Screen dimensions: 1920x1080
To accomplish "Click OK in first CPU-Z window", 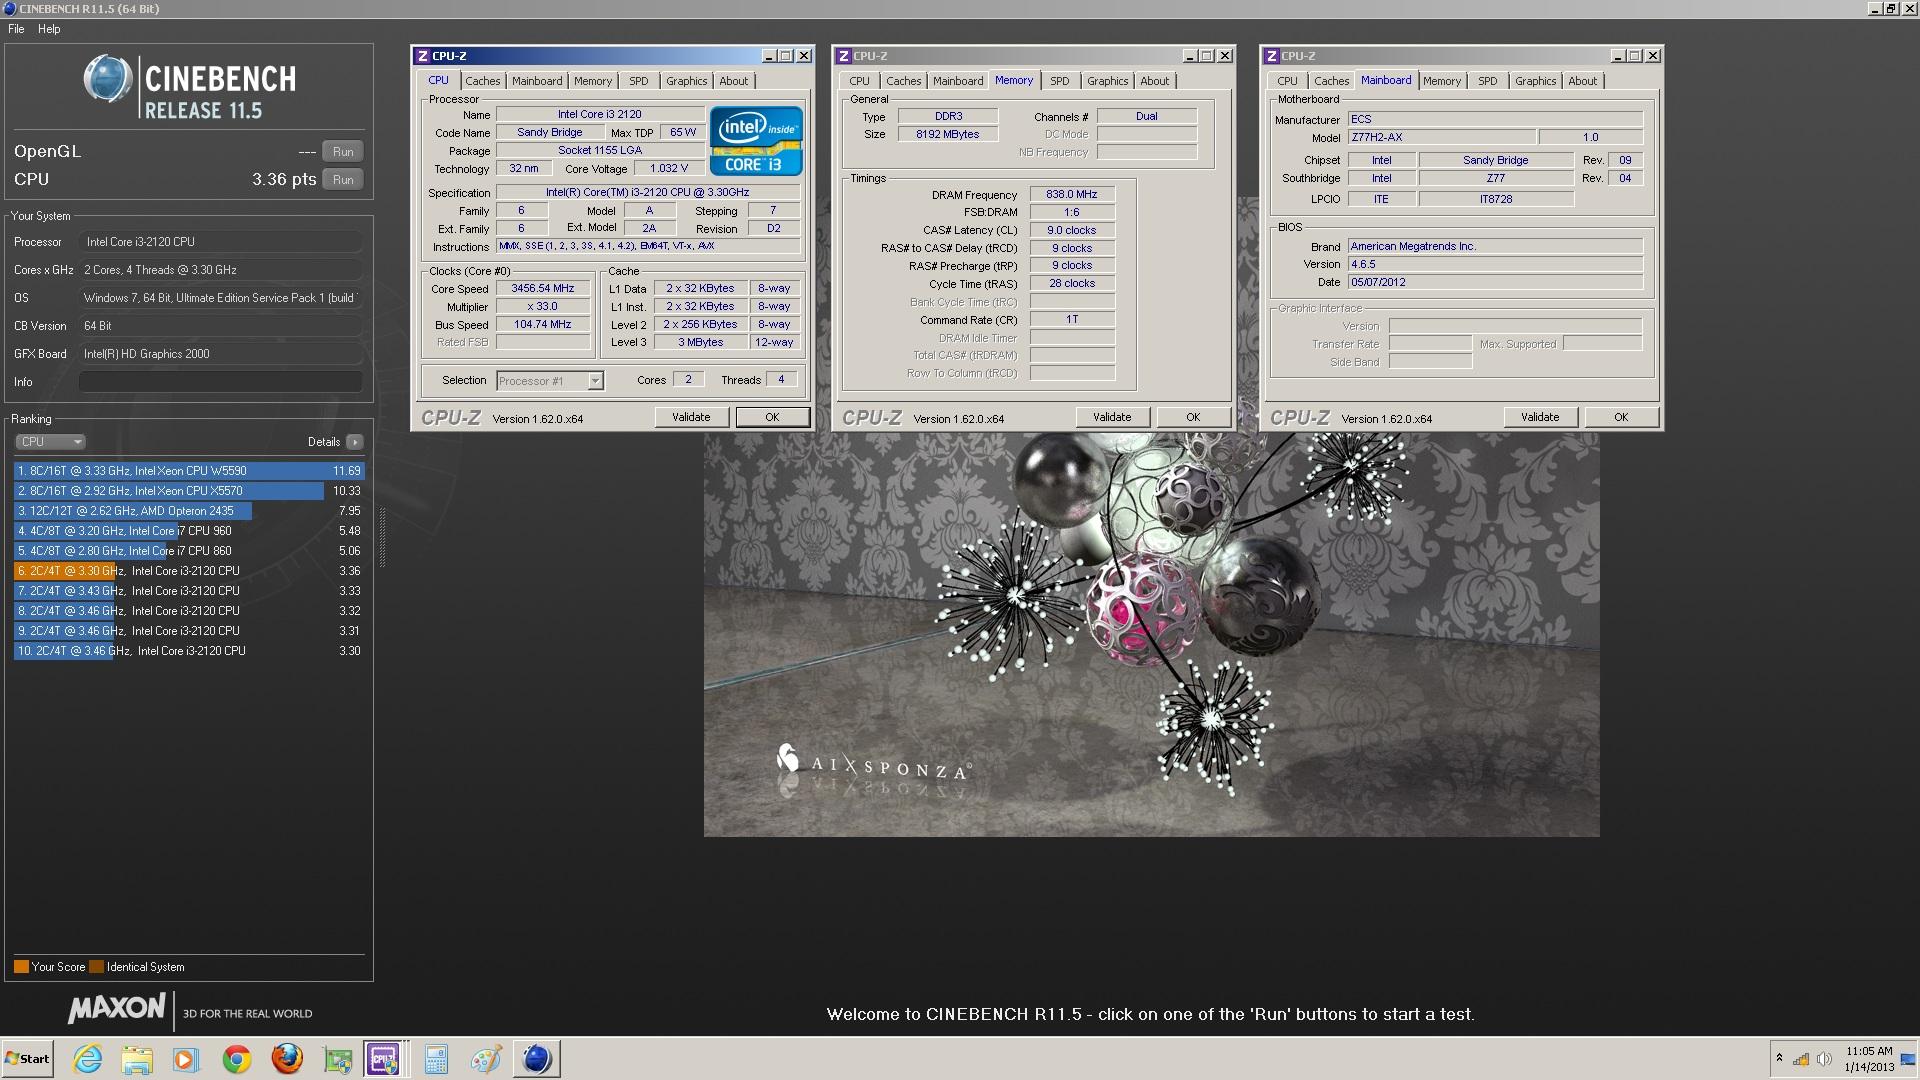I will point(772,418).
